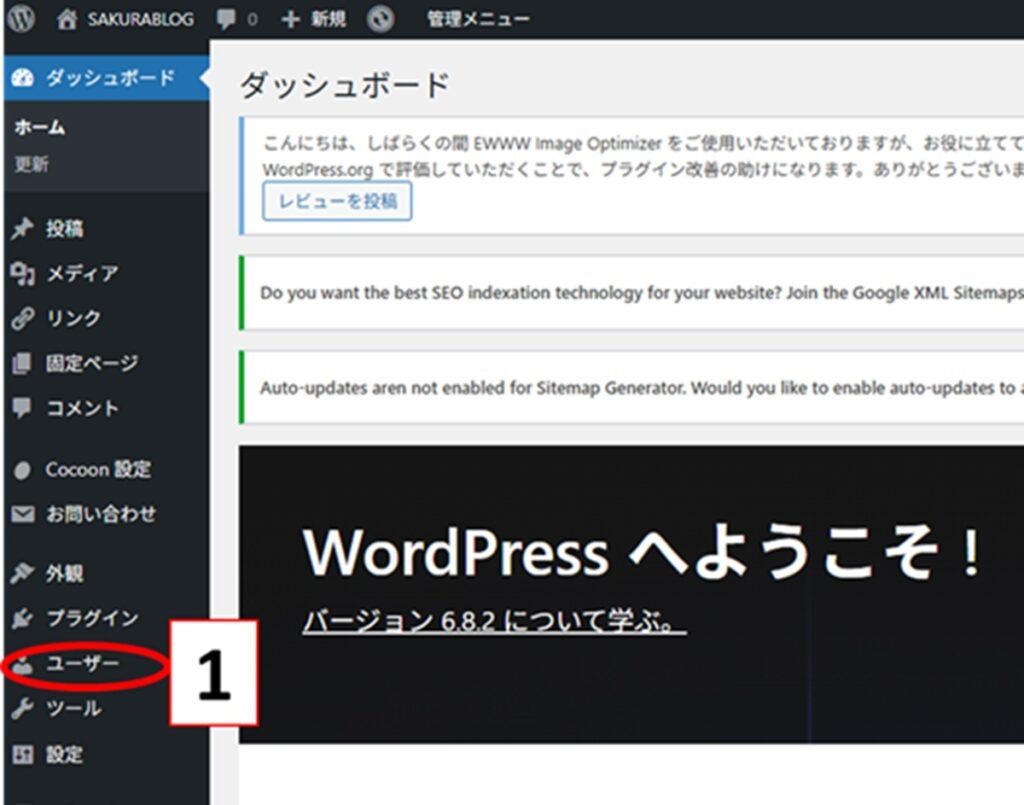The width and height of the screenshot is (1024, 805).
Task: Click the envelope icon beside お問い合わせ
Action: [22, 514]
